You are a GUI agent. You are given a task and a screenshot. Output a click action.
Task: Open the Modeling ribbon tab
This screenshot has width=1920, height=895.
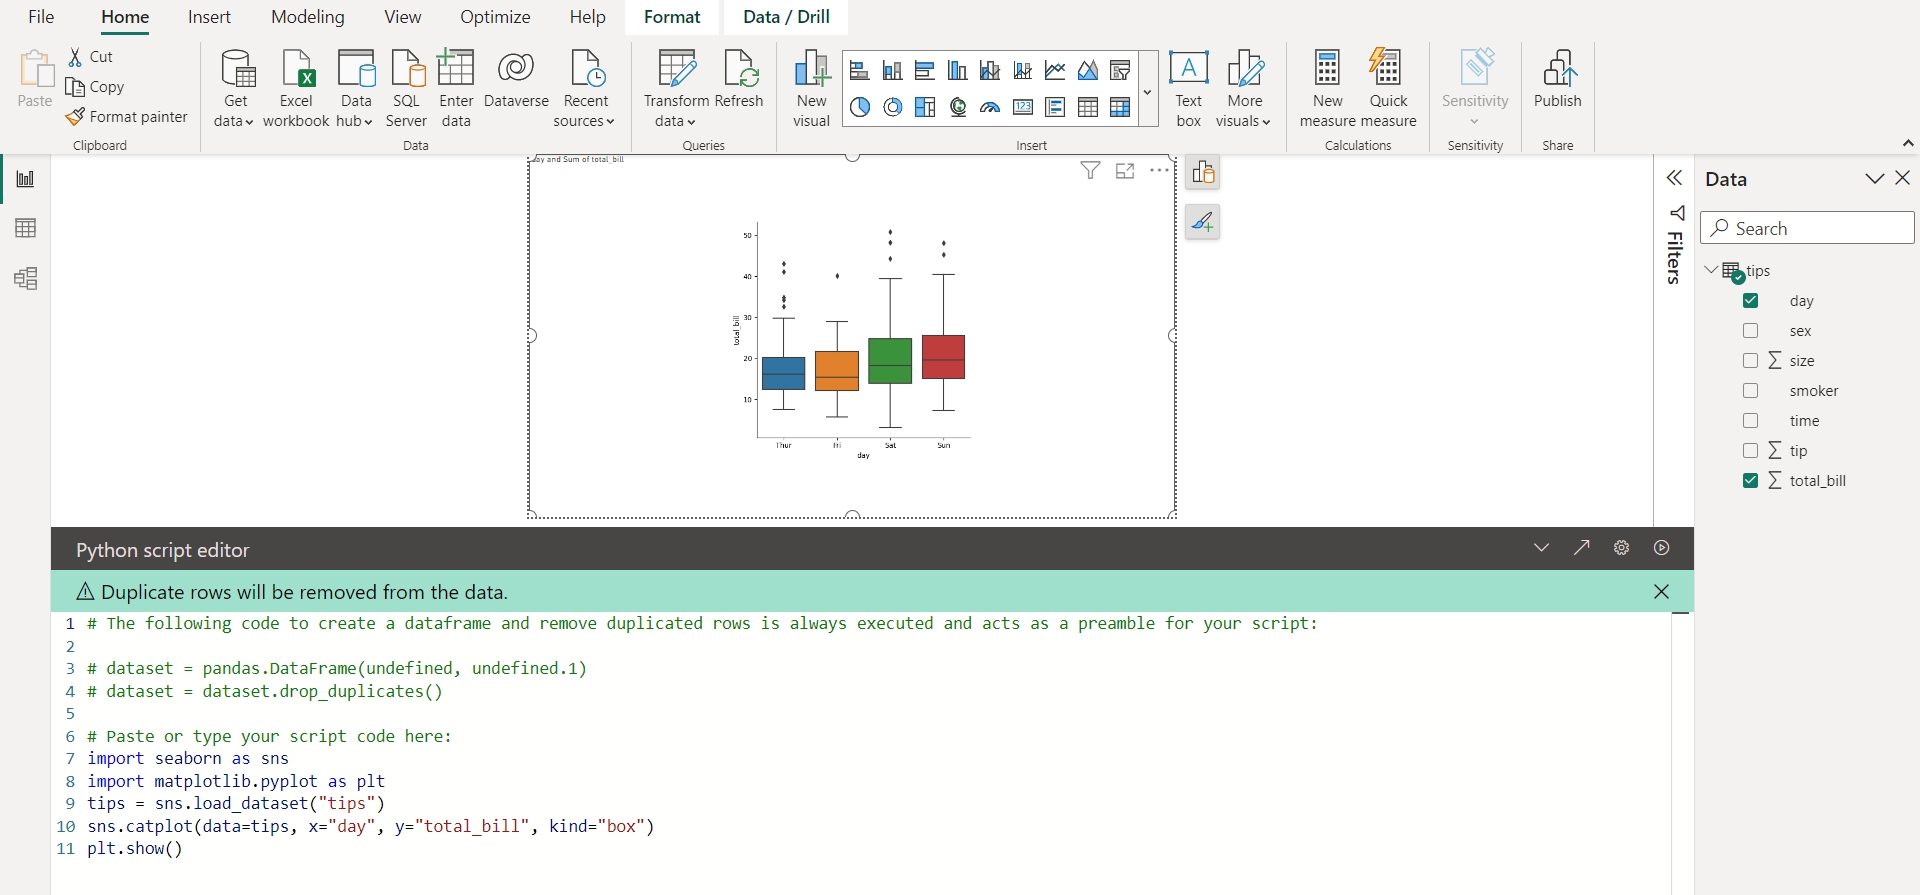pyautogui.click(x=308, y=17)
